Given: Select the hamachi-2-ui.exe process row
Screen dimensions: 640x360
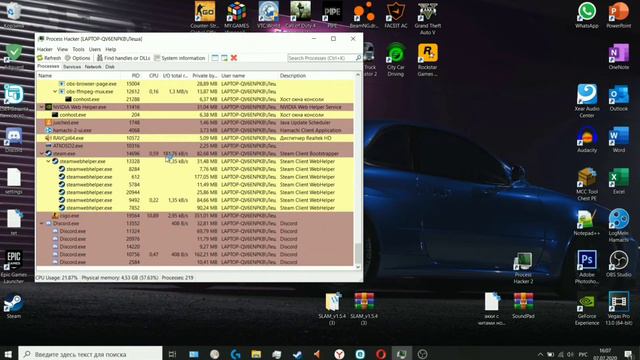Looking at the screenshot, I should [195, 130].
